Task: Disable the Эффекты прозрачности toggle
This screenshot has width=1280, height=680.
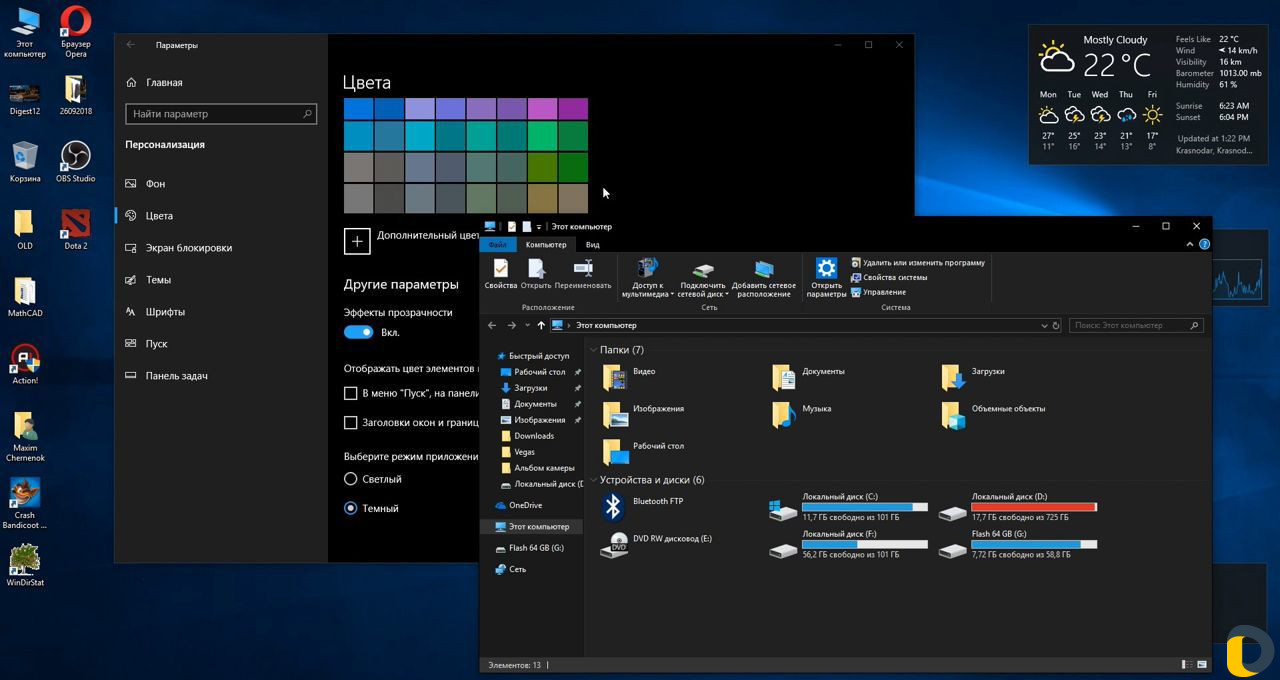Action: (358, 334)
